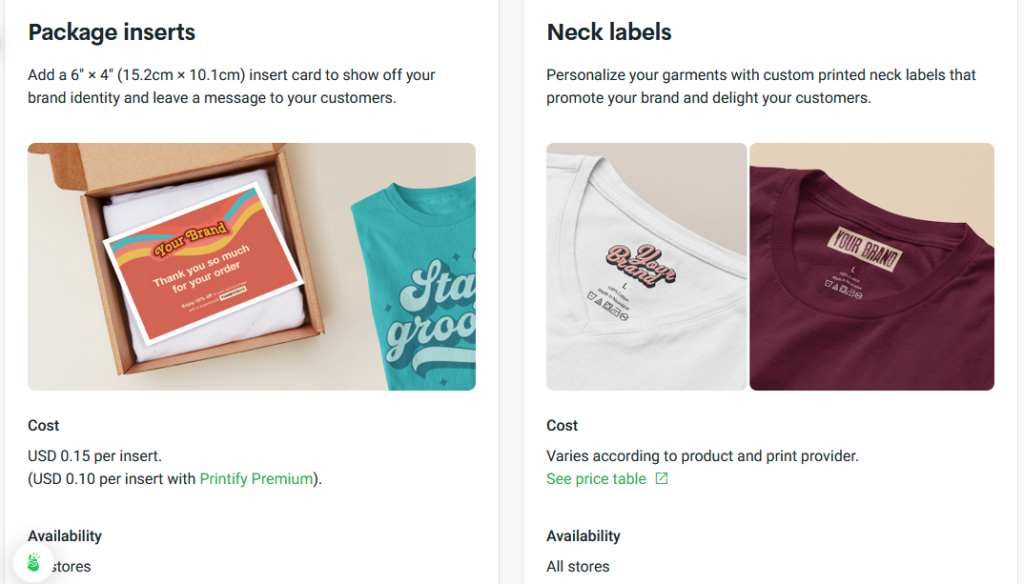Click the white shirt neck label photo
Viewport: 1024px width, 584px height.
point(646,265)
